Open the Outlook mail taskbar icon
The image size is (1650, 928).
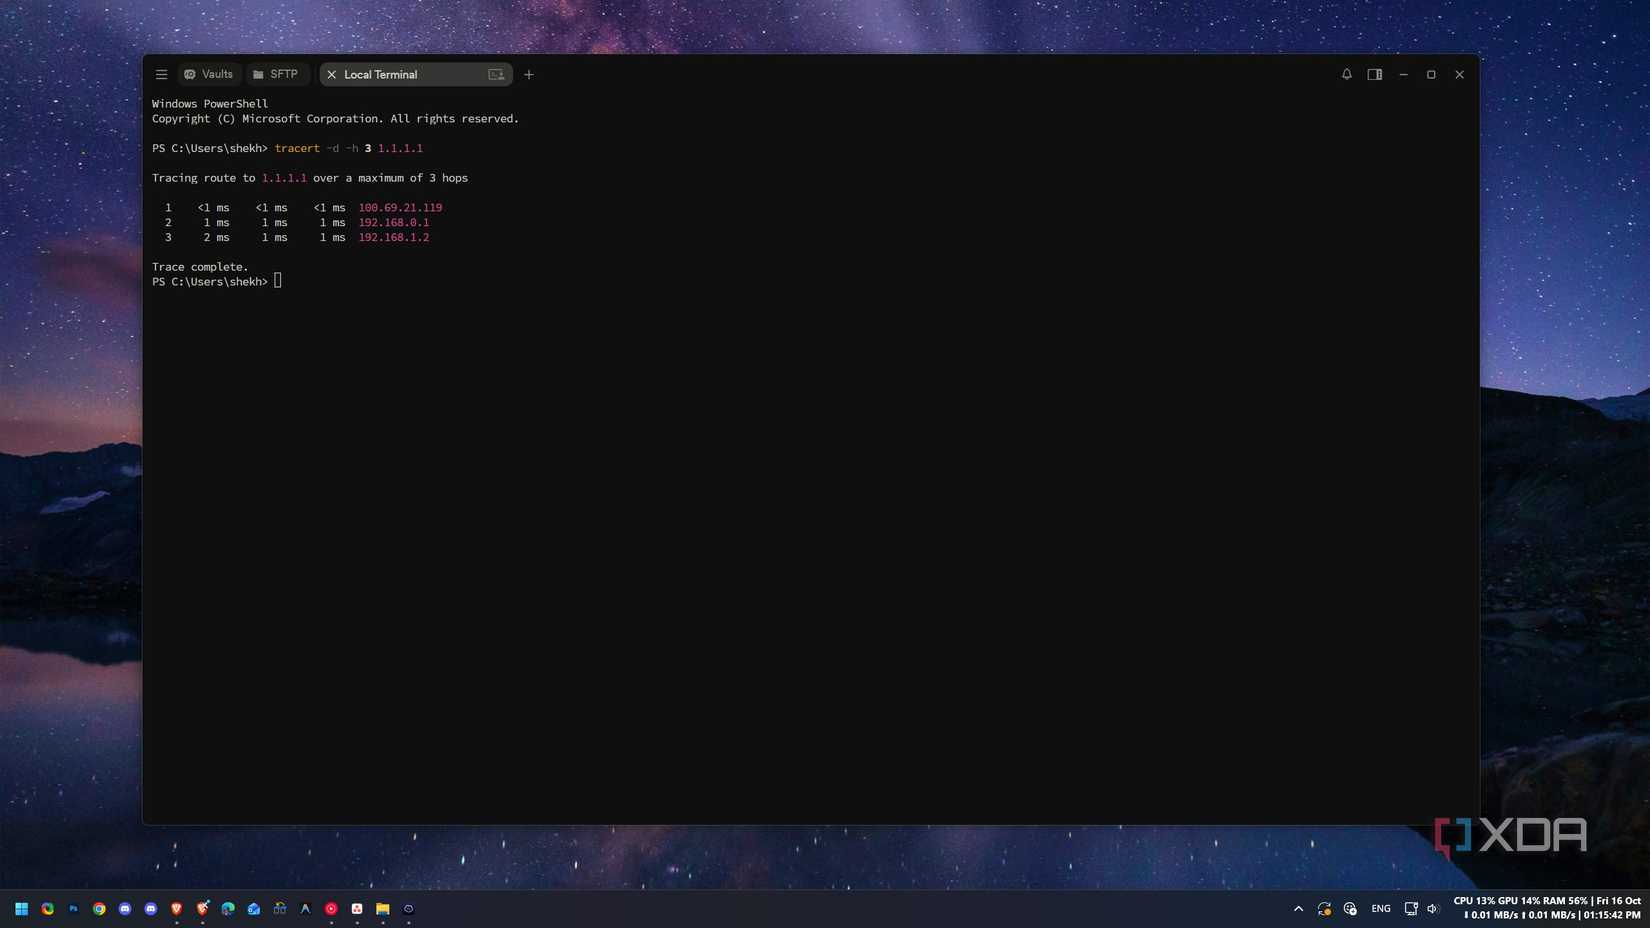pyautogui.click(x=254, y=909)
